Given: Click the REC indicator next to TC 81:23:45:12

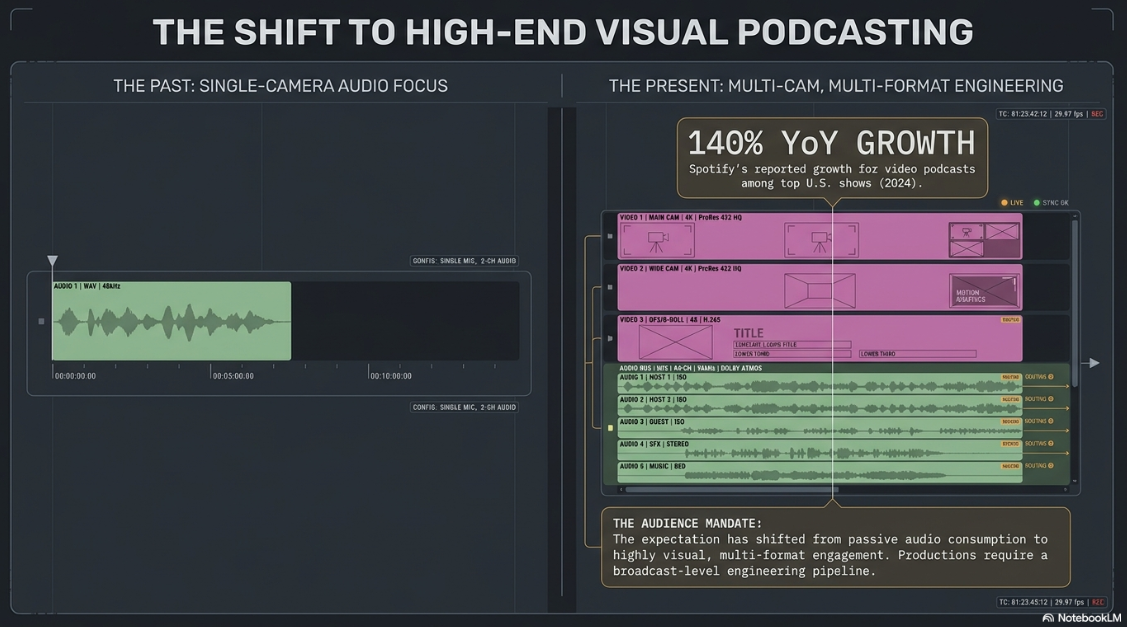Looking at the screenshot, I should pos(1098,602).
